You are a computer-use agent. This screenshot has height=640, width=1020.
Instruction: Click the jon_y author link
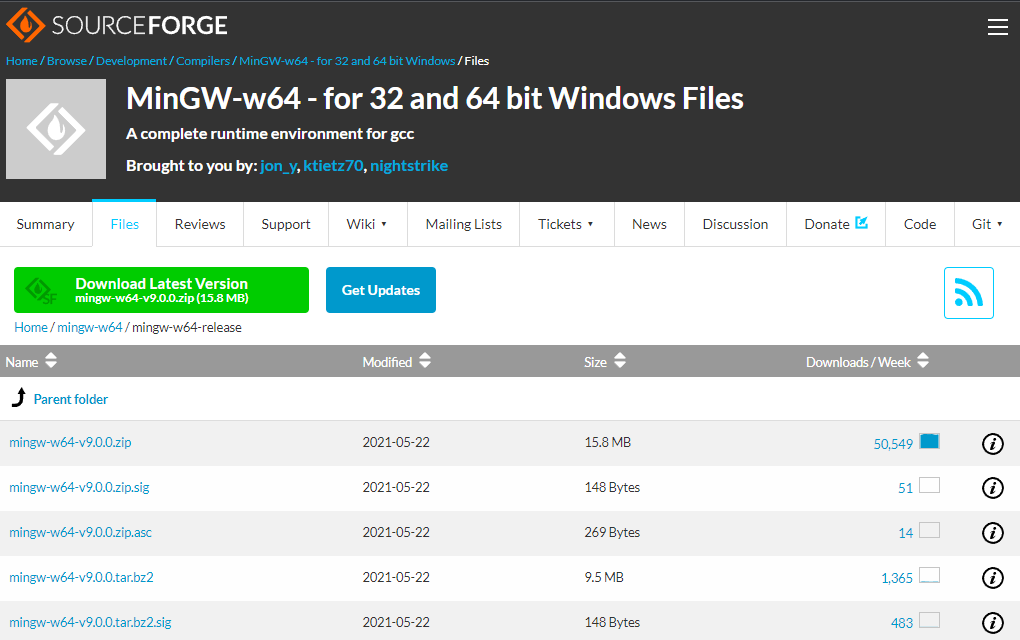pos(278,166)
